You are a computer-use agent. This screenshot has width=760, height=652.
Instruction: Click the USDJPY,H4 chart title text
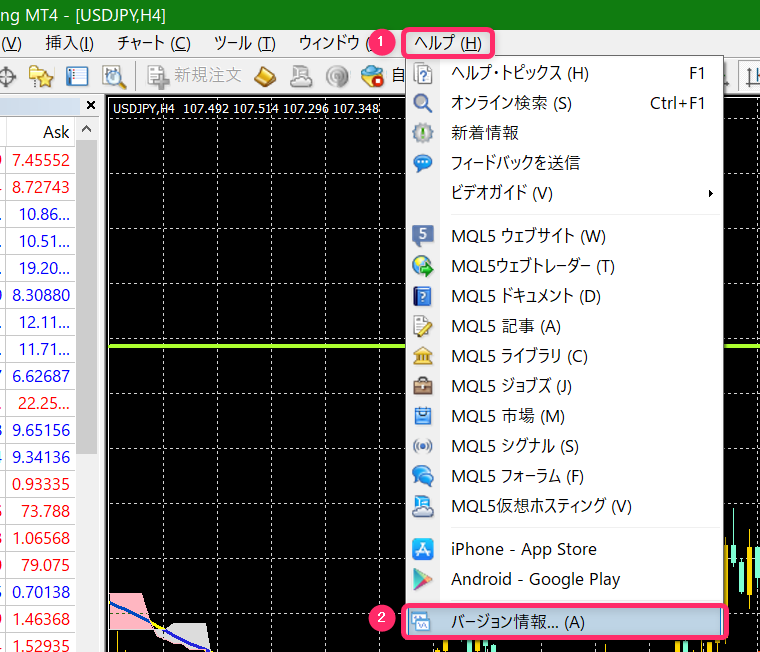[144, 109]
